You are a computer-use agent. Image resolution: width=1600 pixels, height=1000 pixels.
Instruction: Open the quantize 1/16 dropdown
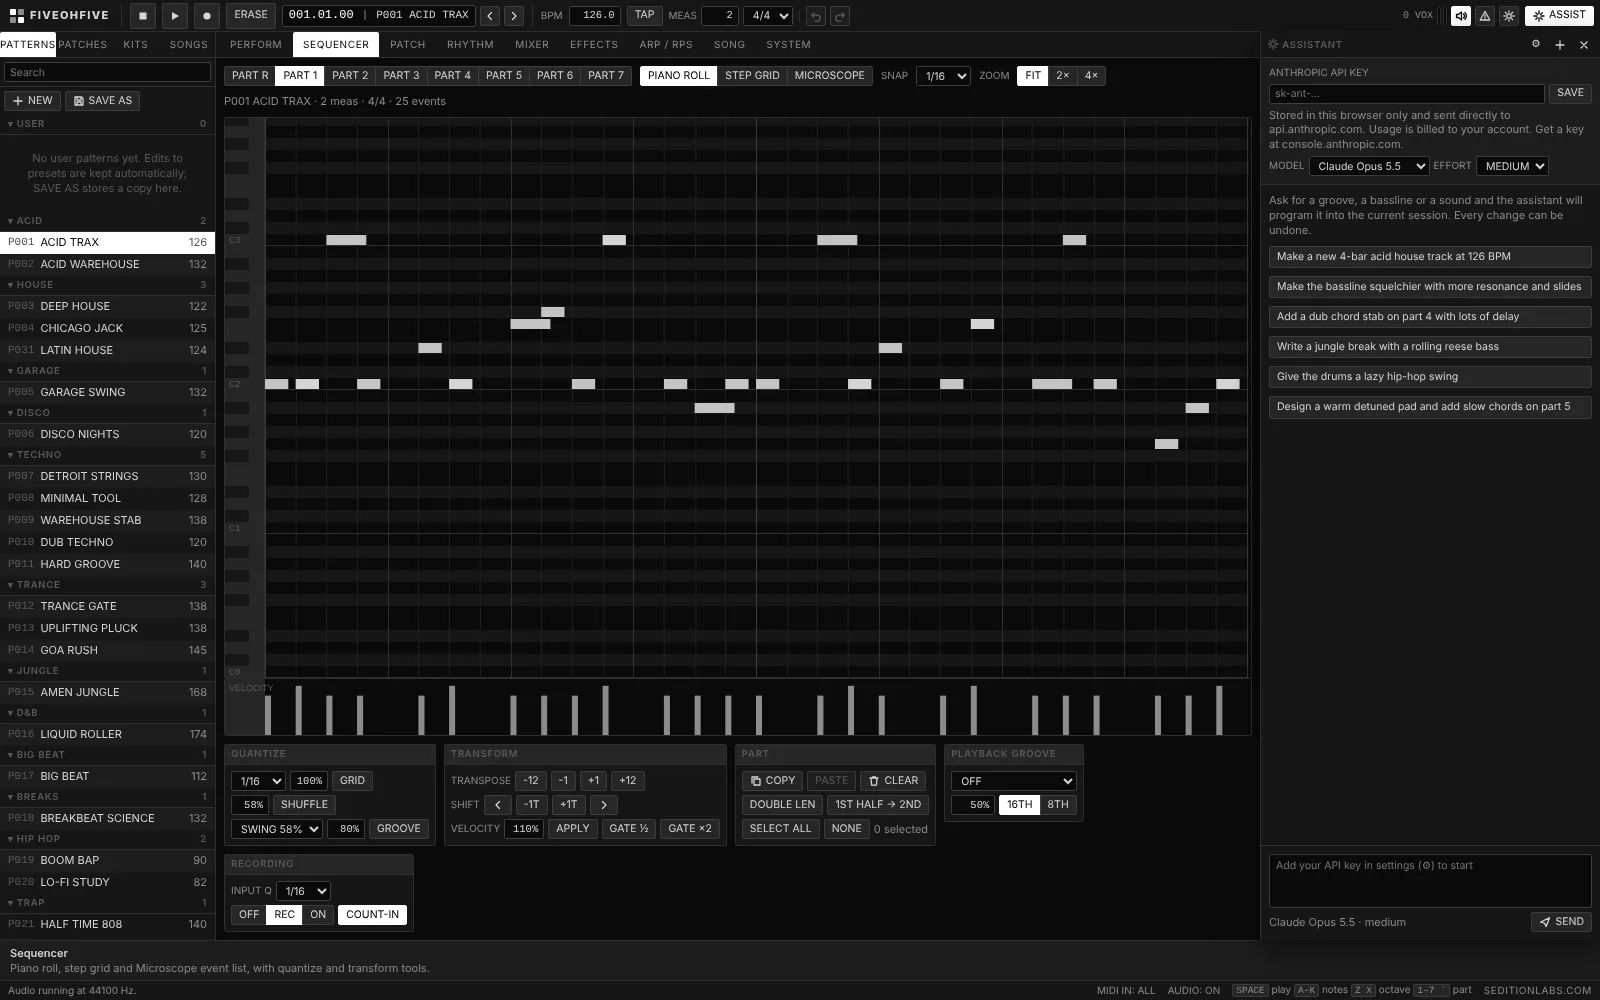pos(258,781)
